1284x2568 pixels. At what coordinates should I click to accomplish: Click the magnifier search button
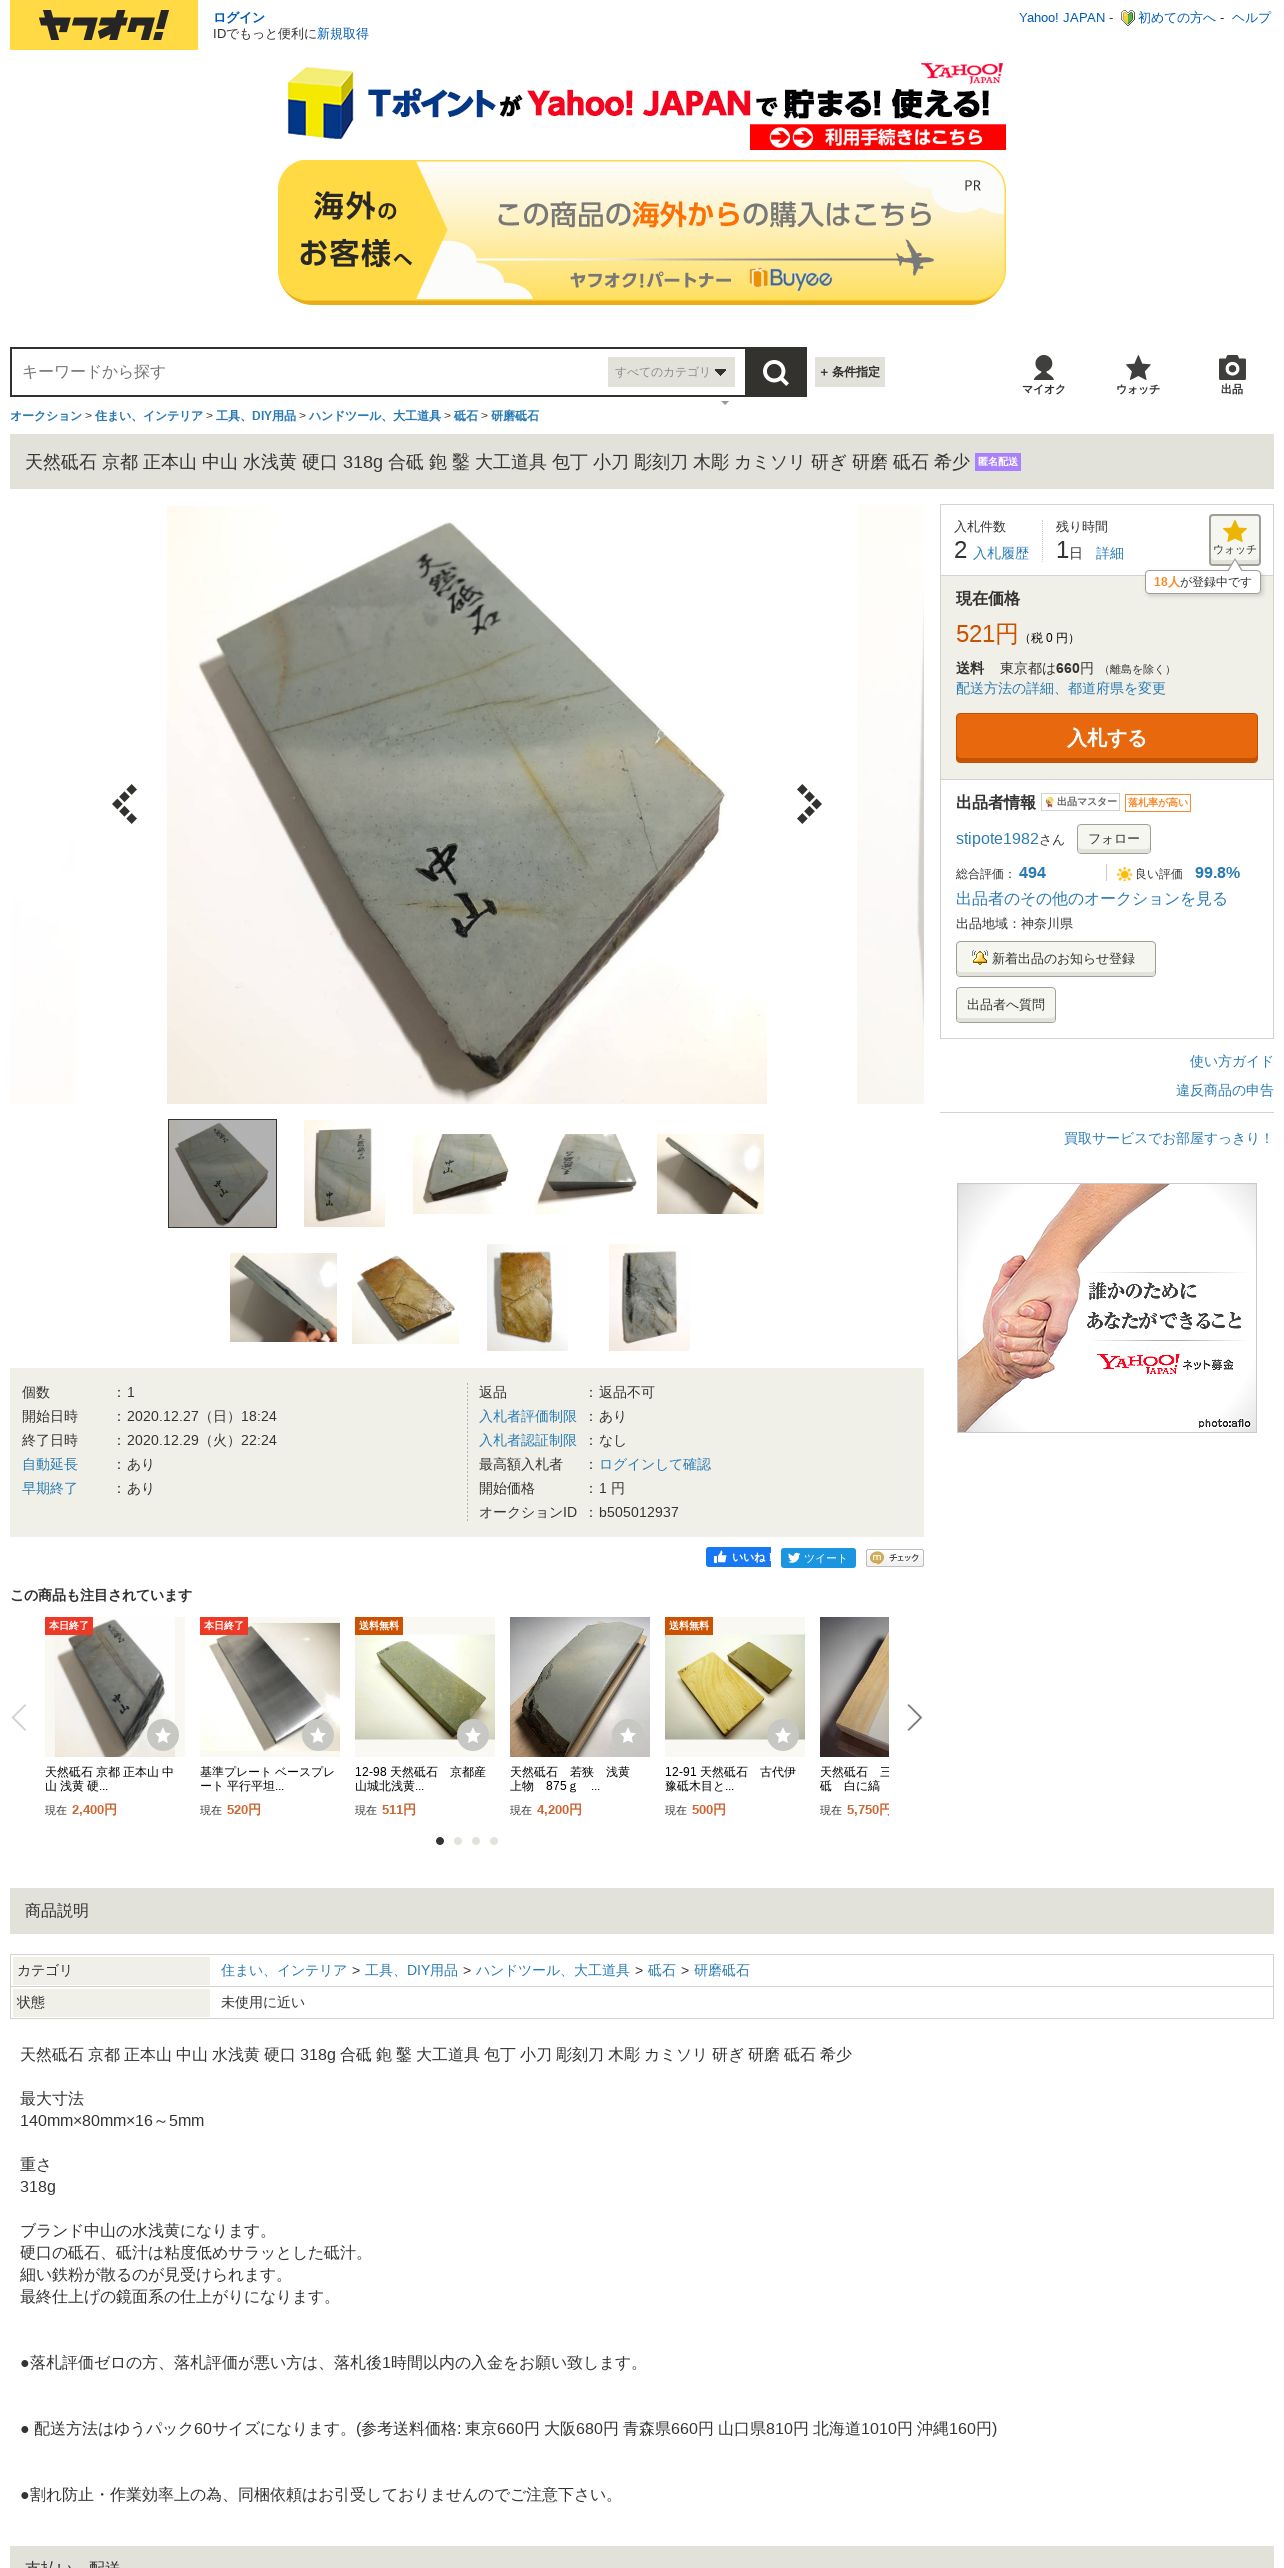pos(775,372)
